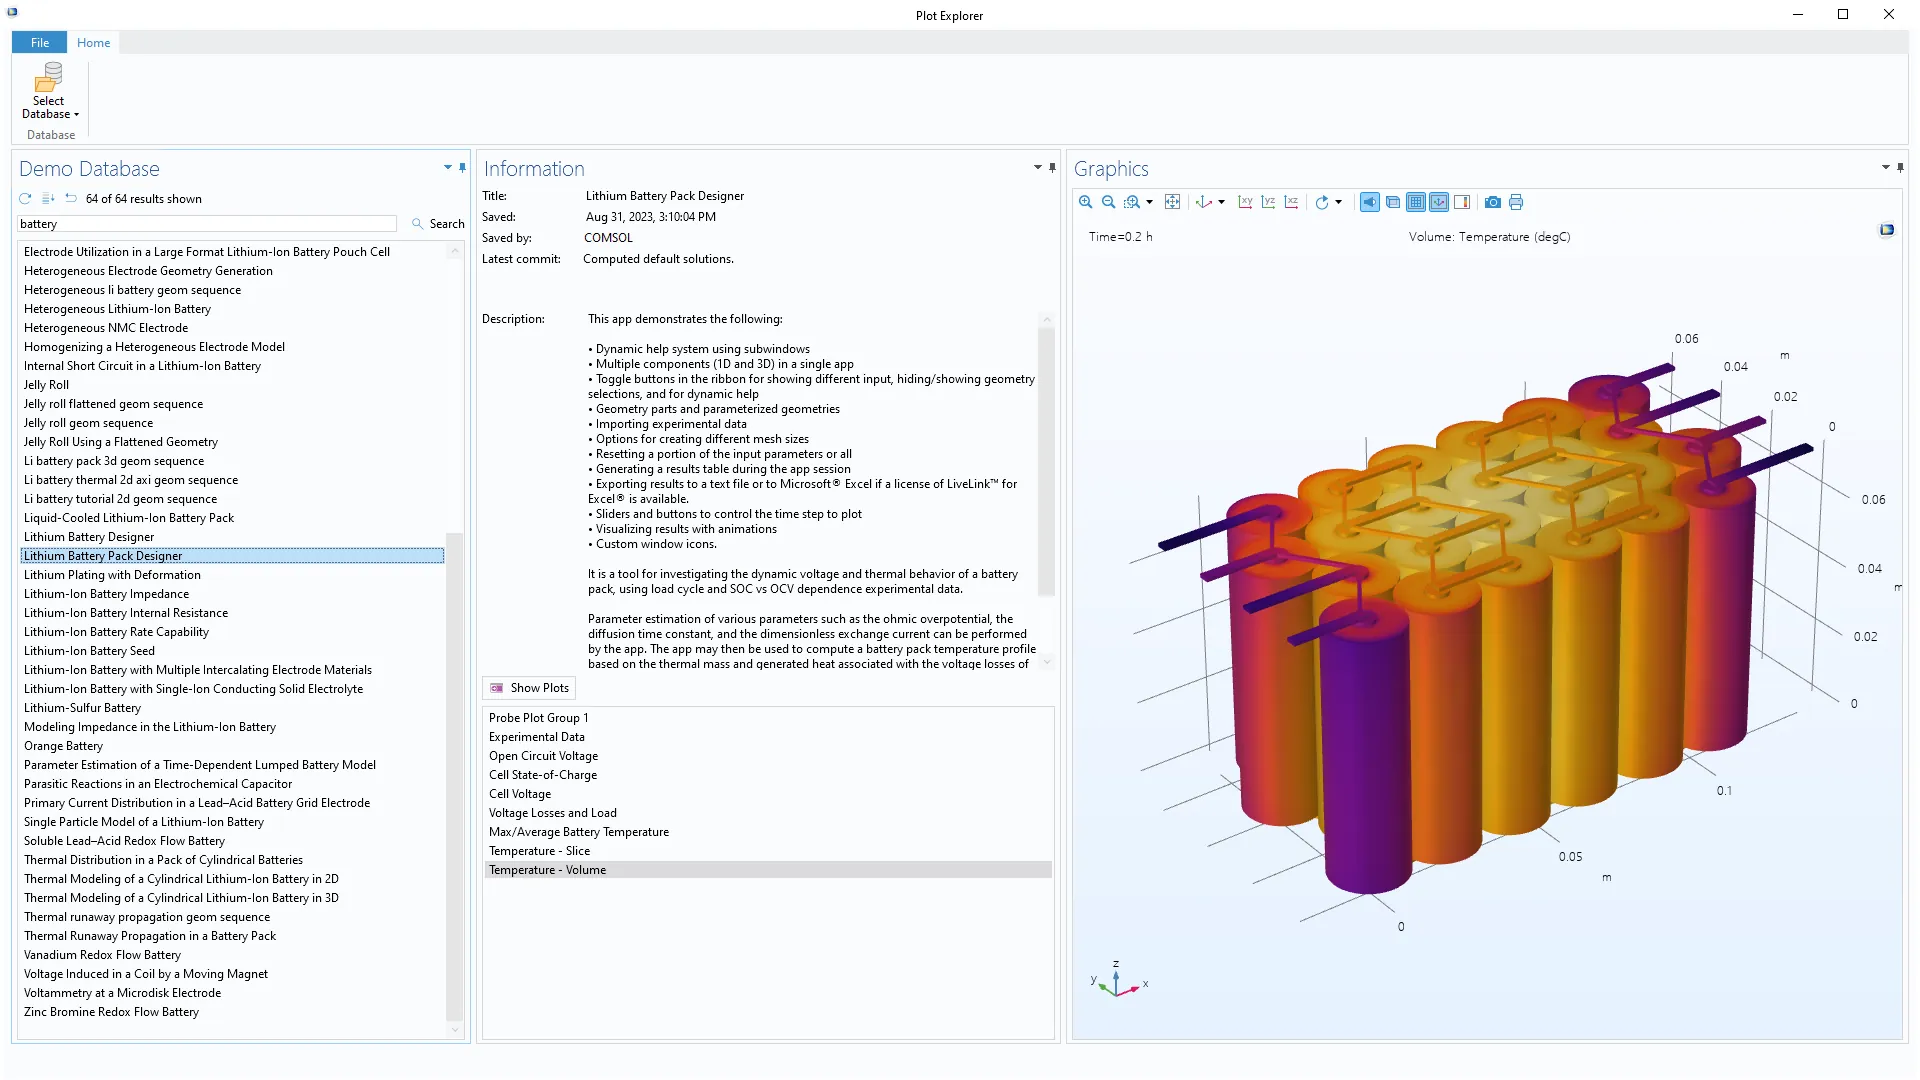Select the Home ribbon tab

[93, 42]
